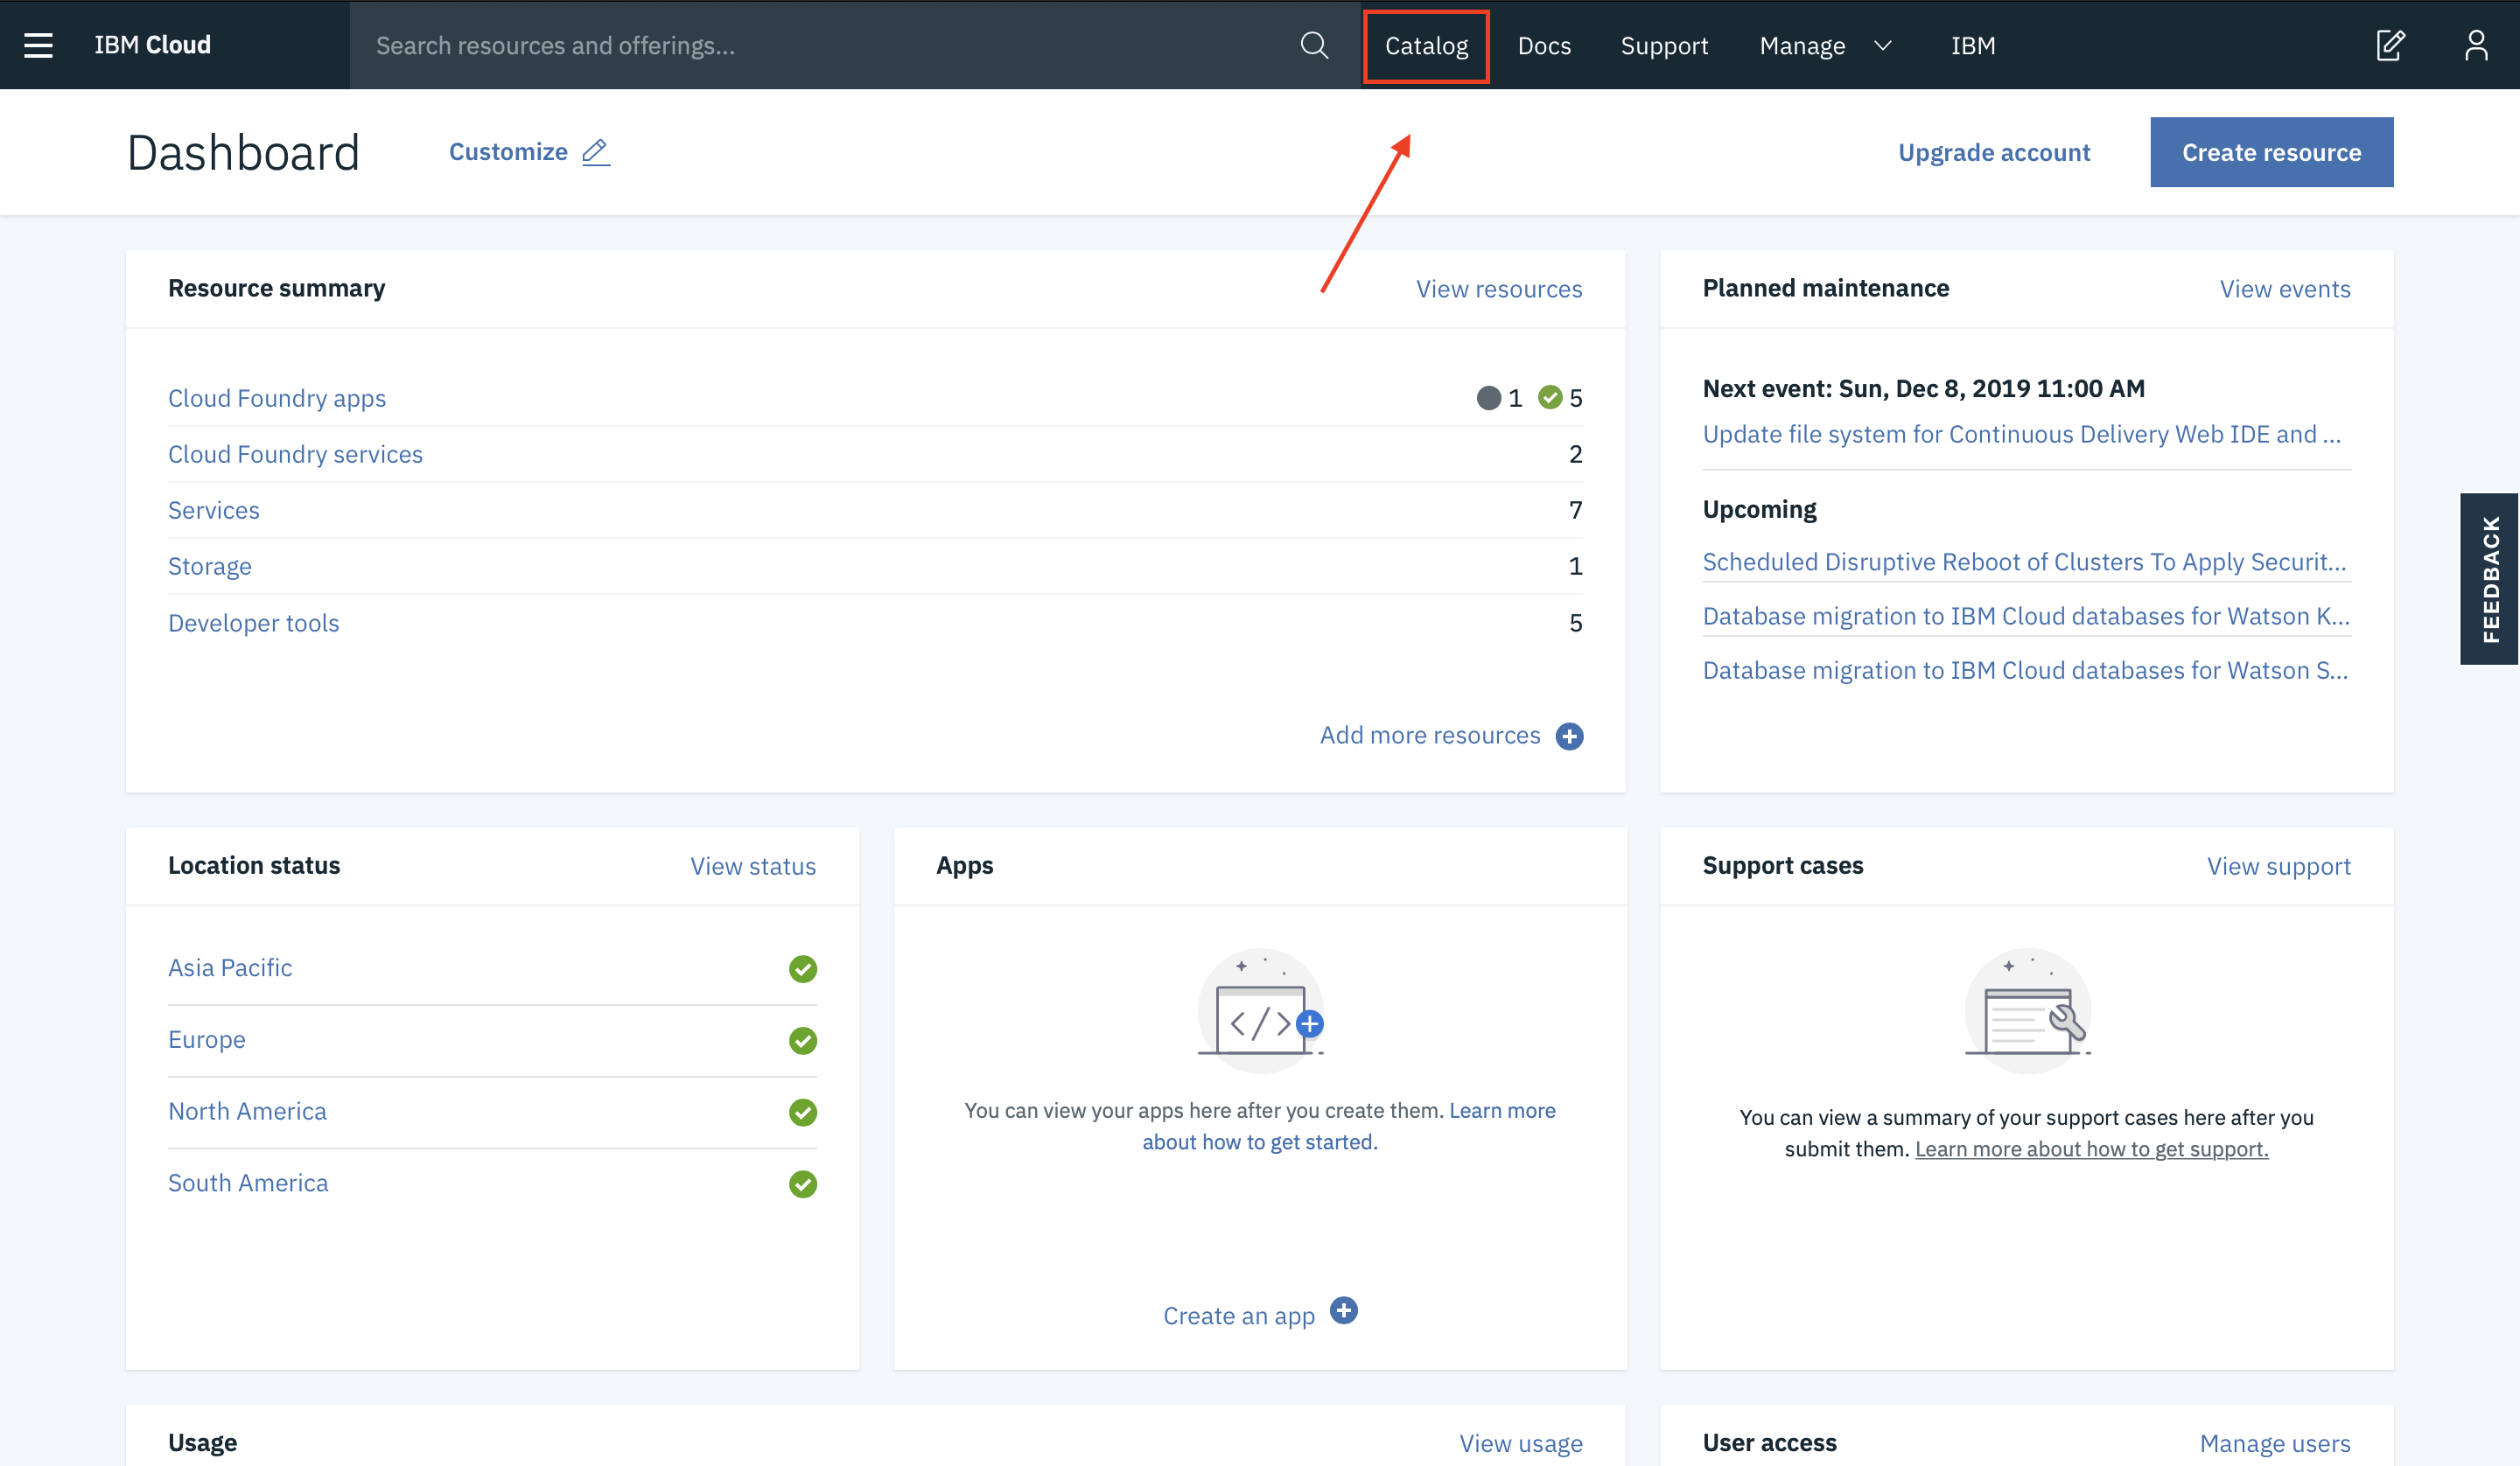This screenshot has height=1466, width=2520.
Task: Click the Customize pencil icon
Action: pos(596,152)
